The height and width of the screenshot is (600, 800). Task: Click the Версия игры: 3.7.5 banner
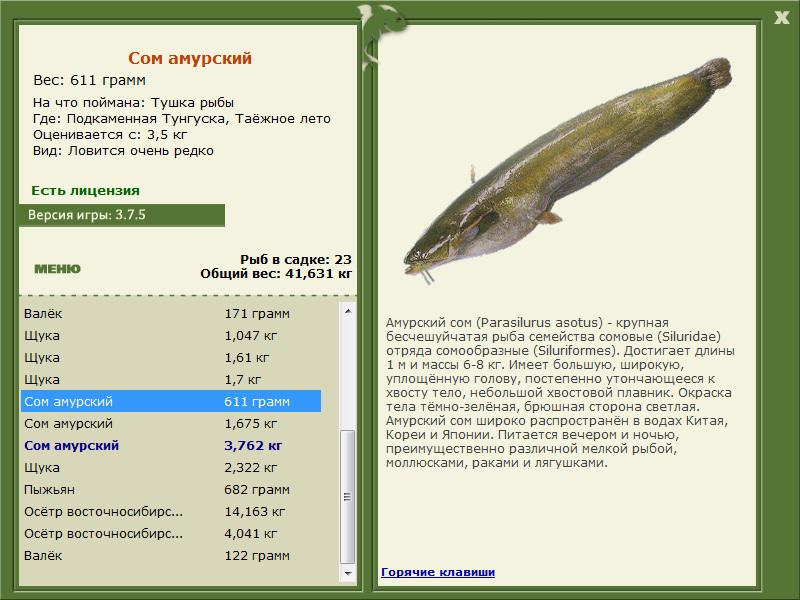click(121, 215)
